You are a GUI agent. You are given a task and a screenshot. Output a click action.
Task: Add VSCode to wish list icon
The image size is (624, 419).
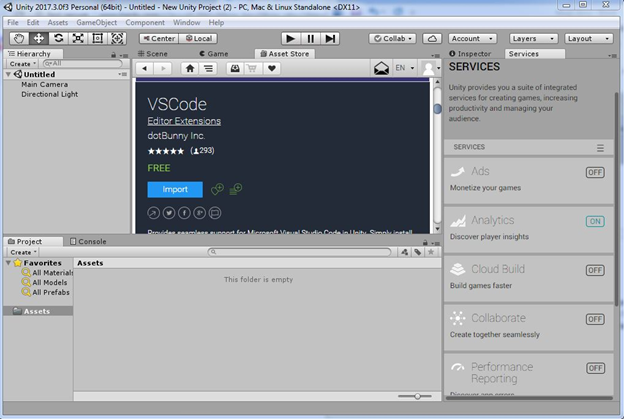pos(217,189)
